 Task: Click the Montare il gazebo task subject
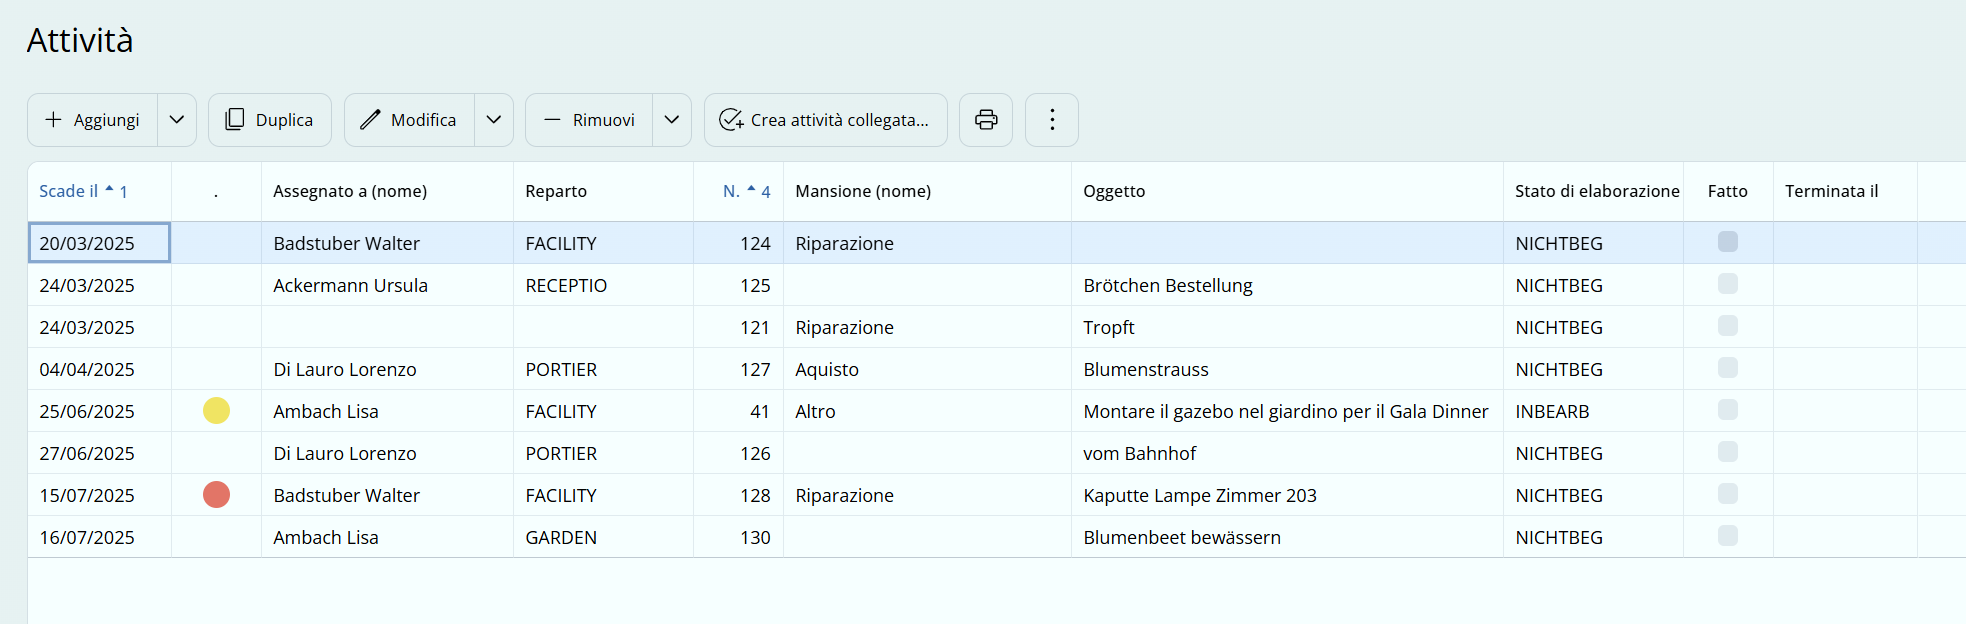1285,411
